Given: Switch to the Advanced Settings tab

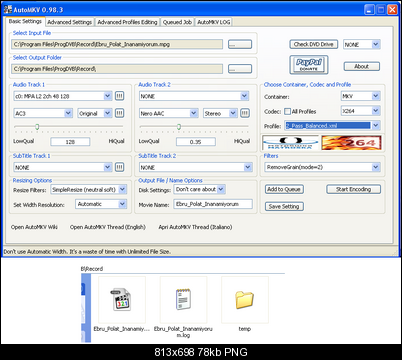Looking at the screenshot, I should [x=70, y=22].
